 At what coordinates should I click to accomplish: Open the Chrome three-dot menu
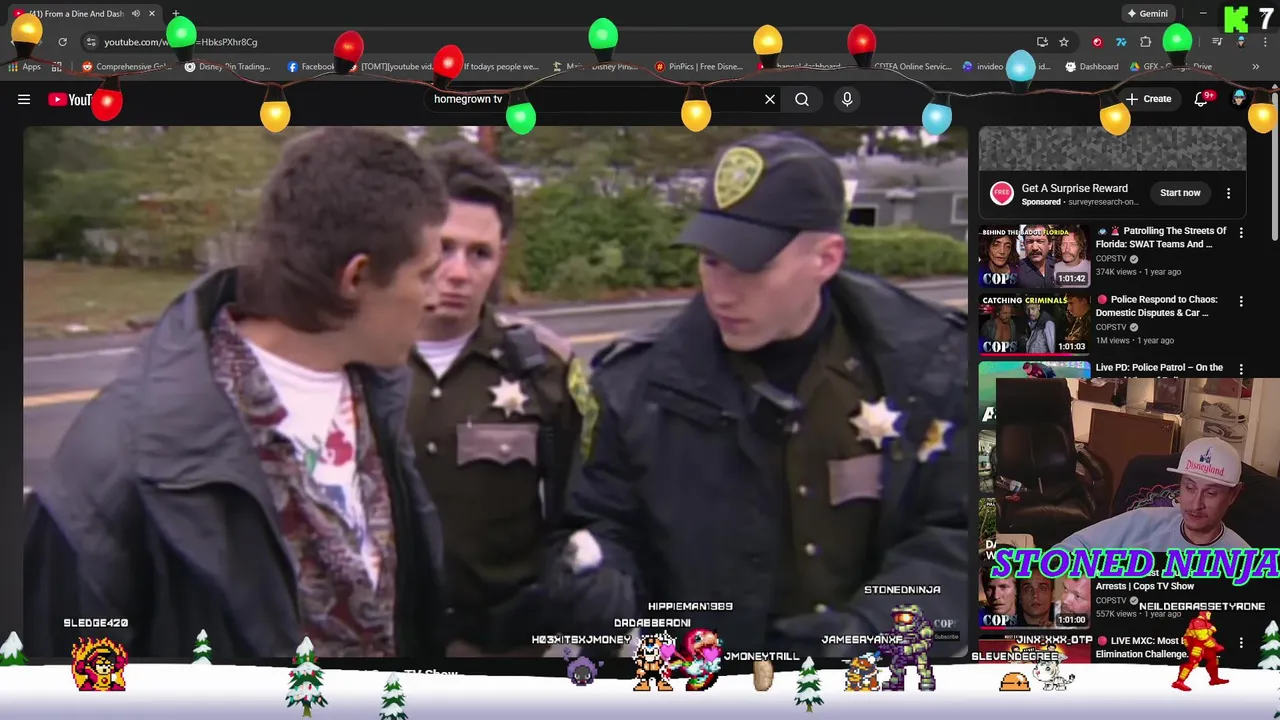coord(1265,42)
